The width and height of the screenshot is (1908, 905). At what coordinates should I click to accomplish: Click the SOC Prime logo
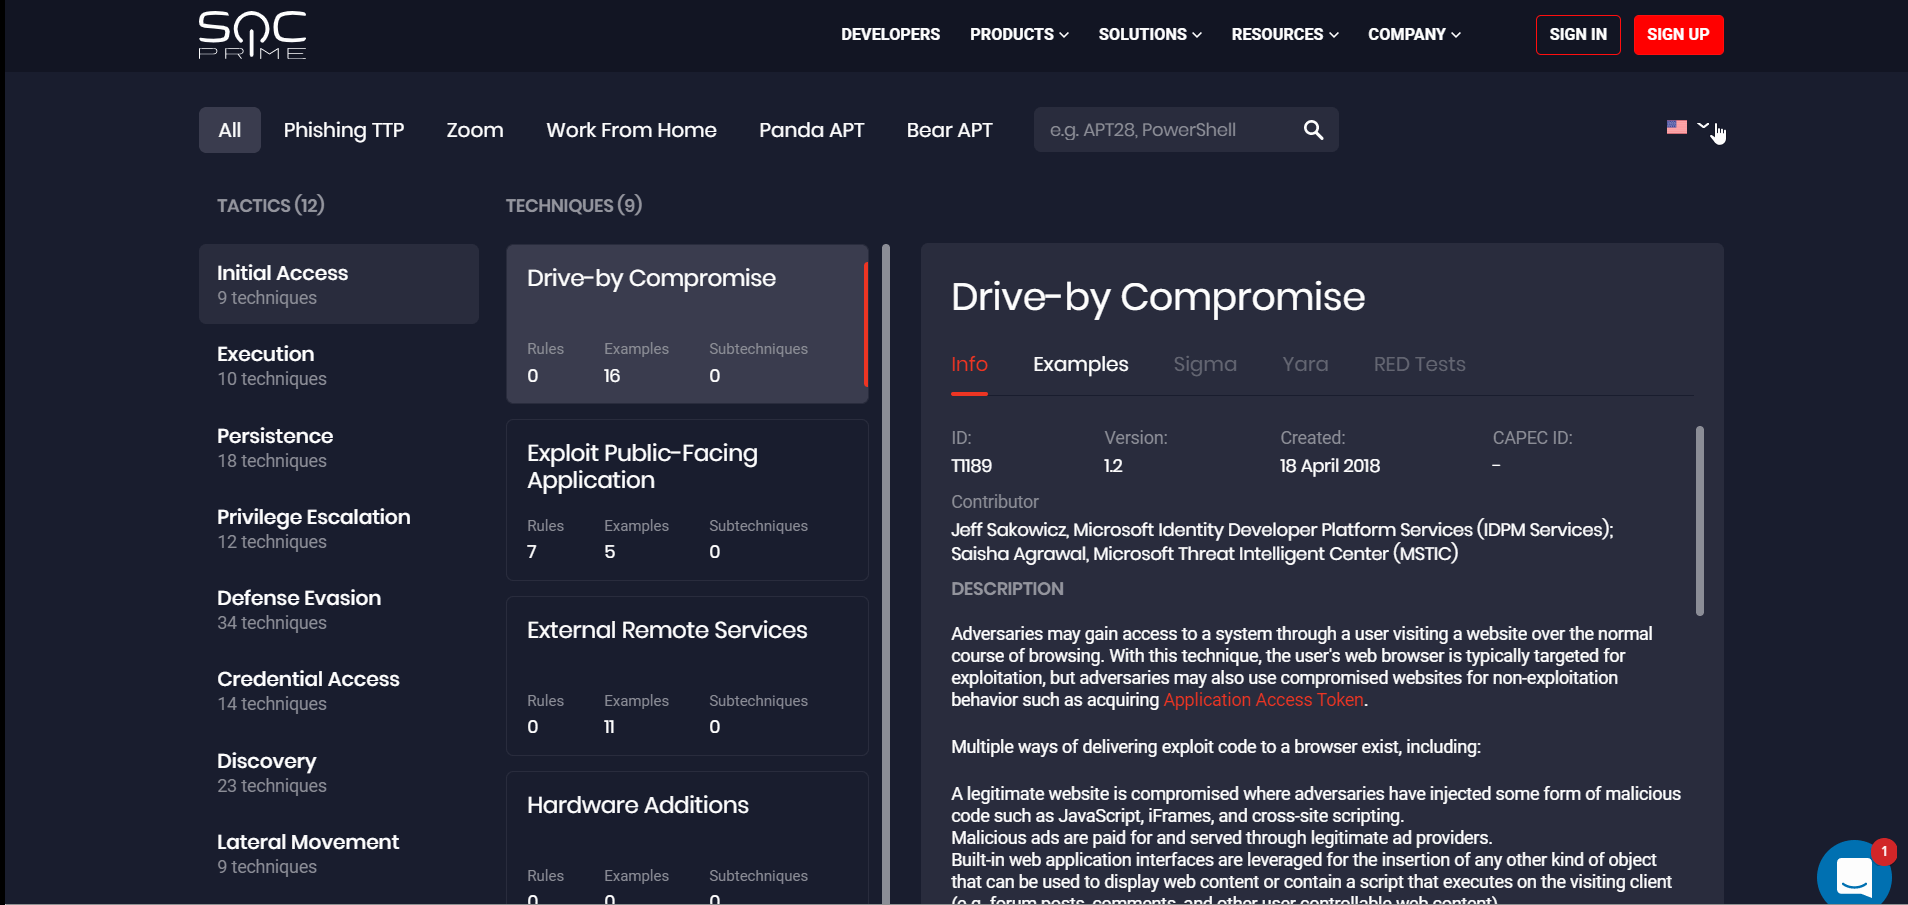[252, 35]
